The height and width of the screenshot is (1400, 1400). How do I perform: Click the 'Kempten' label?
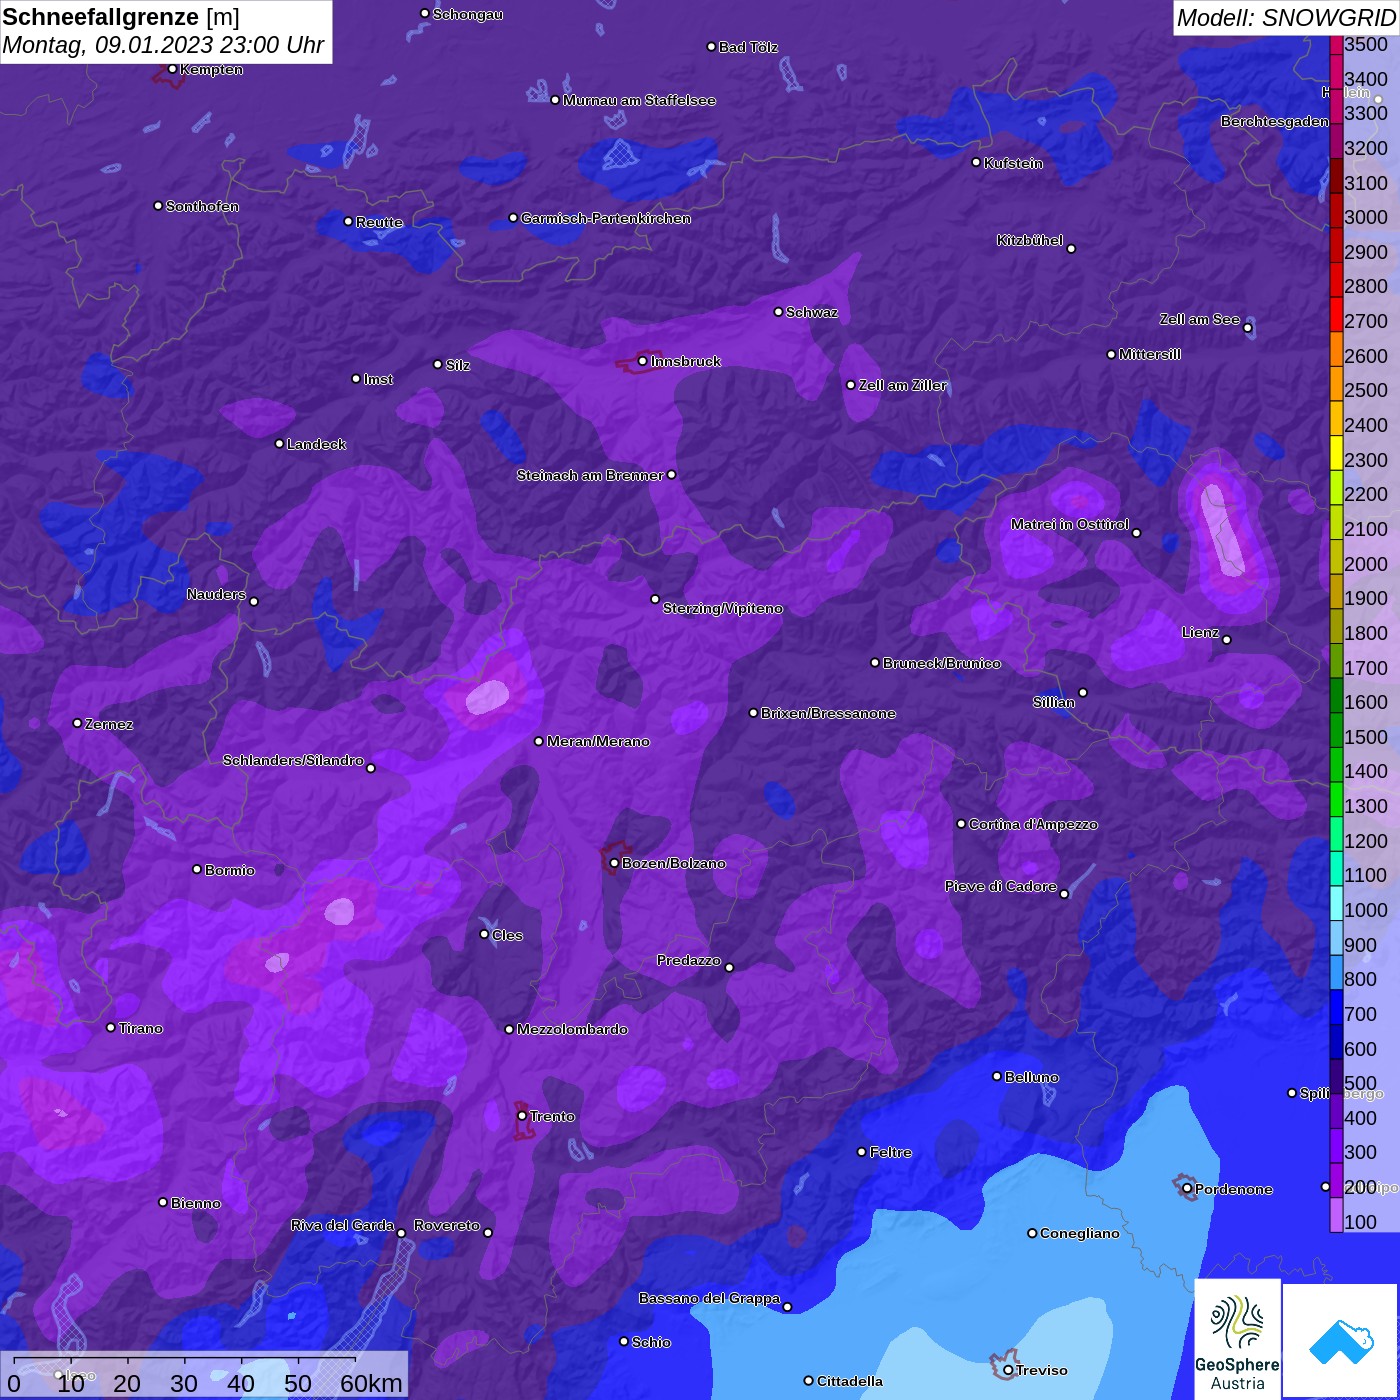coord(211,69)
